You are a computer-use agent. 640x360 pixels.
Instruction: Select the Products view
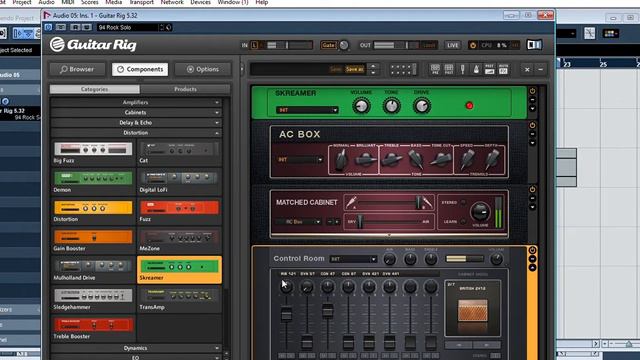(x=185, y=89)
